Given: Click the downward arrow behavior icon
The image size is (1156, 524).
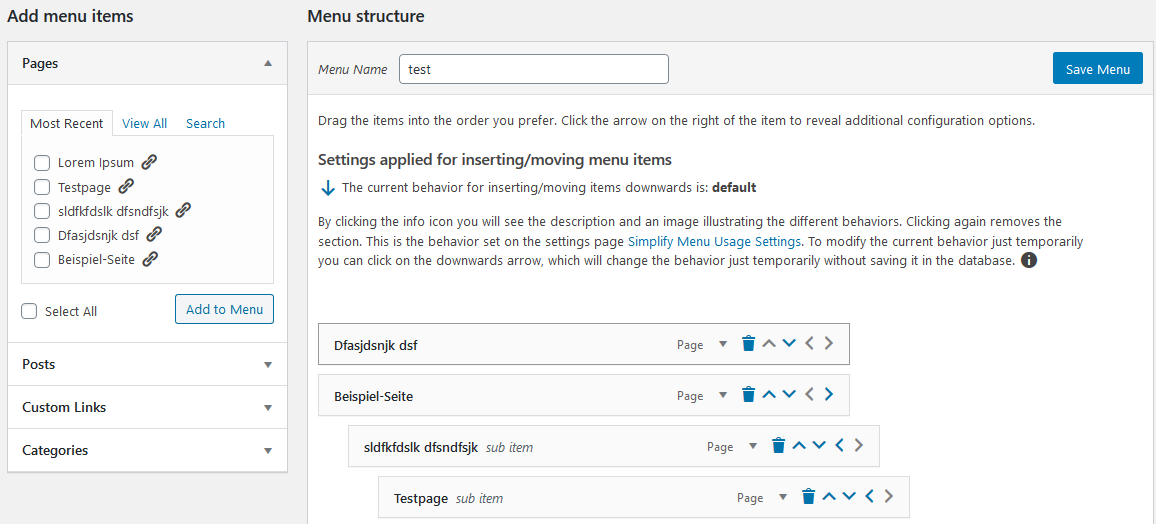Looking at the screenshot, I should pos(327,187).
